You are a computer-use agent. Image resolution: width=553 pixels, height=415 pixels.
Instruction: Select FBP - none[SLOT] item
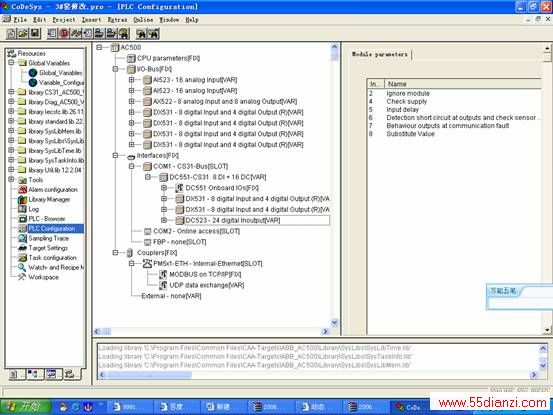tap(180, 242)
